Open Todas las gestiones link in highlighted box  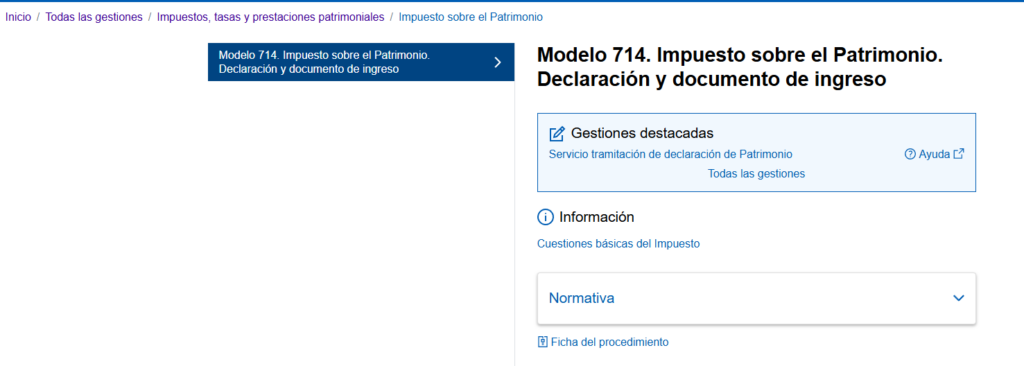756,174
